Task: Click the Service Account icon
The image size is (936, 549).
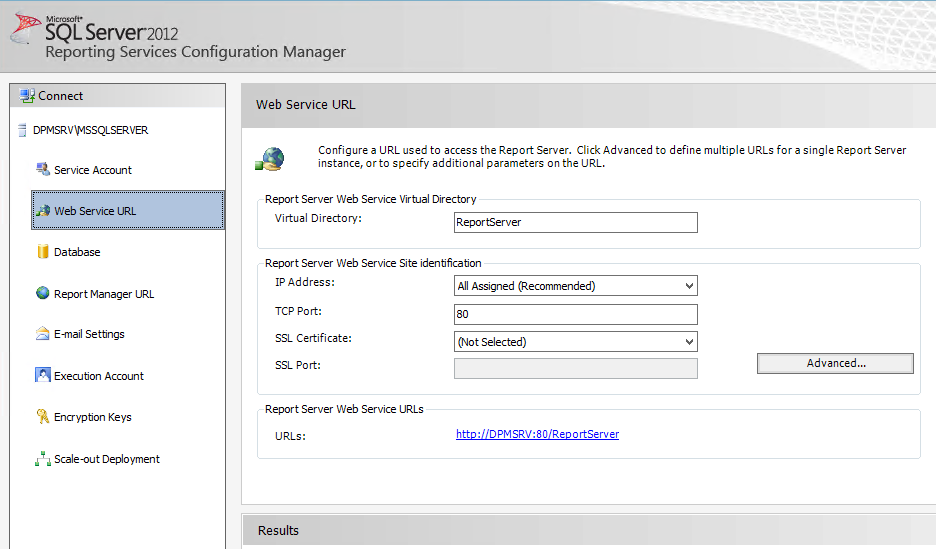Action: [43, 169]
